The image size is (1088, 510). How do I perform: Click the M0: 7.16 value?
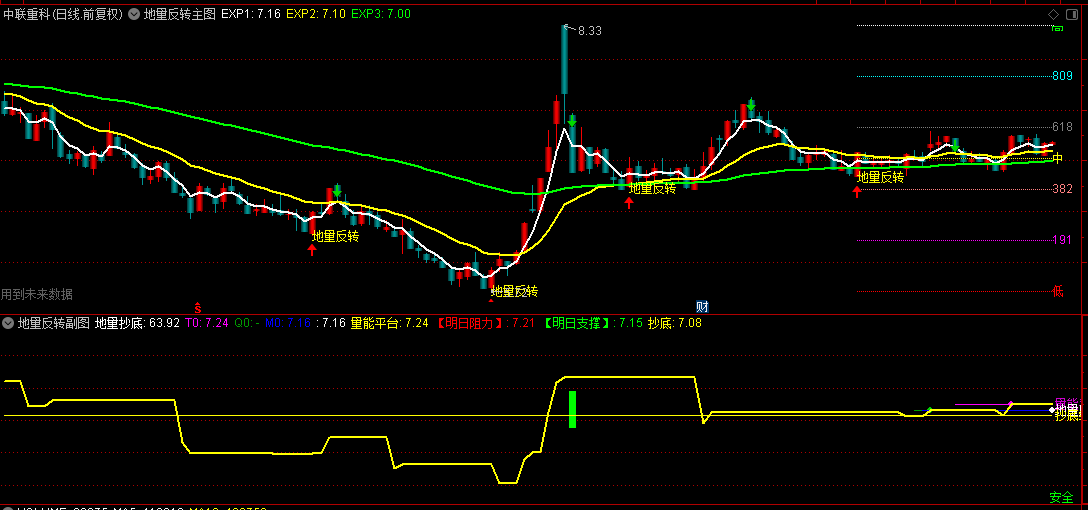point(289,323)
